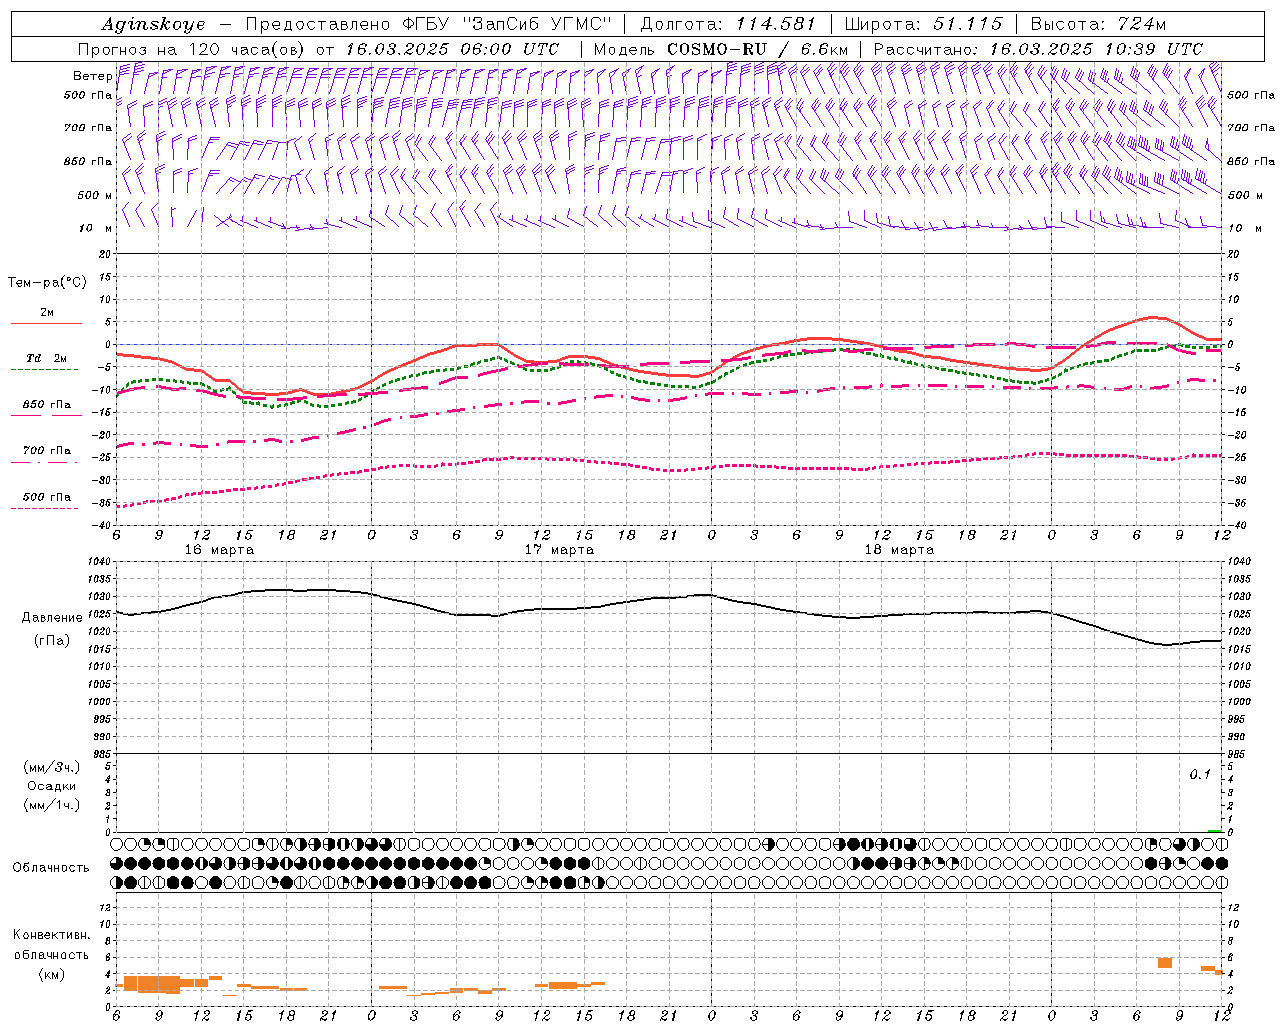
Task: Click the (км) convective height unit label
Action: click(x=51, y=973)
